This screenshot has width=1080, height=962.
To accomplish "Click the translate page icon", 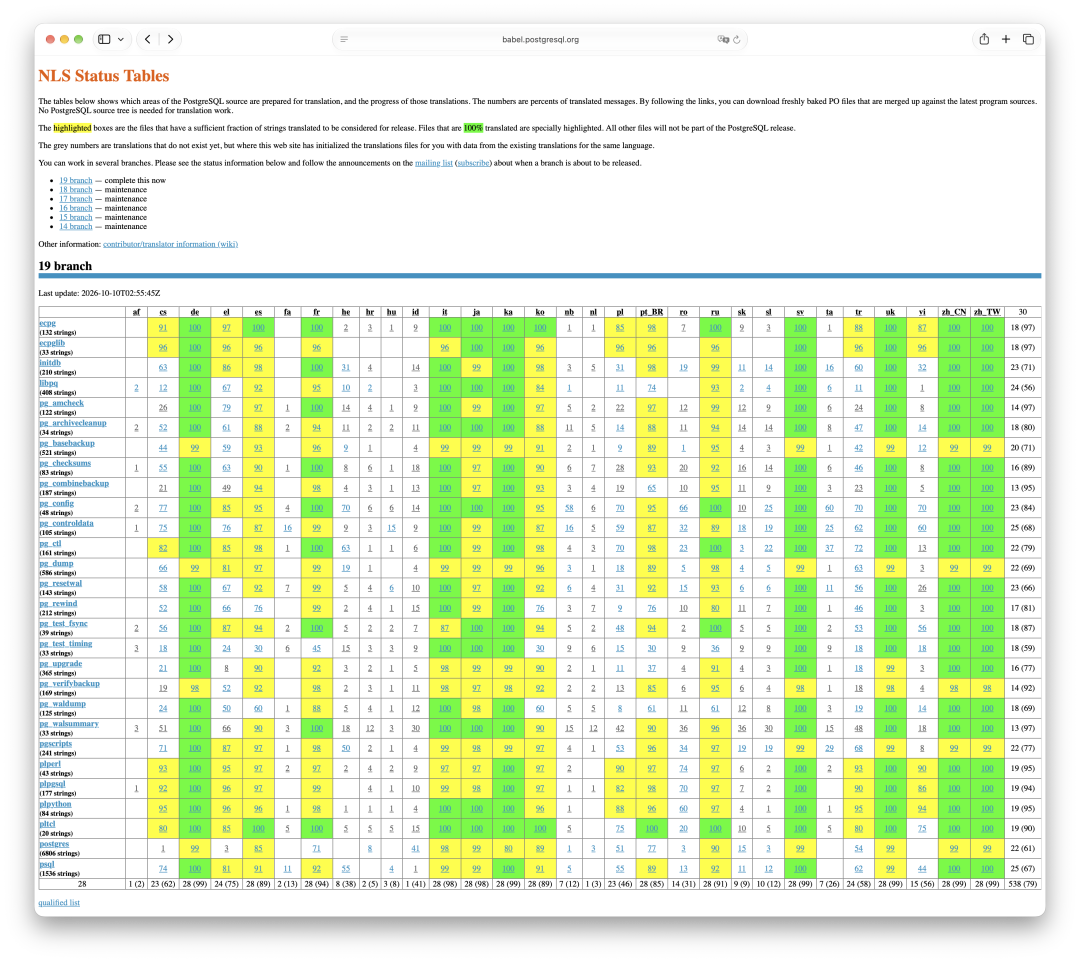I will (723, 39).
